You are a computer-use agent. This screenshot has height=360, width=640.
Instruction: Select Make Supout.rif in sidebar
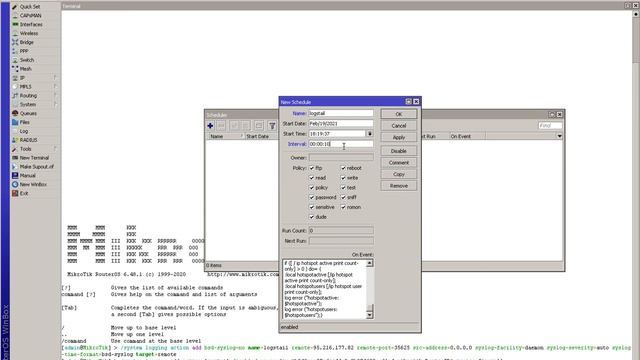[x=37, y=167]
